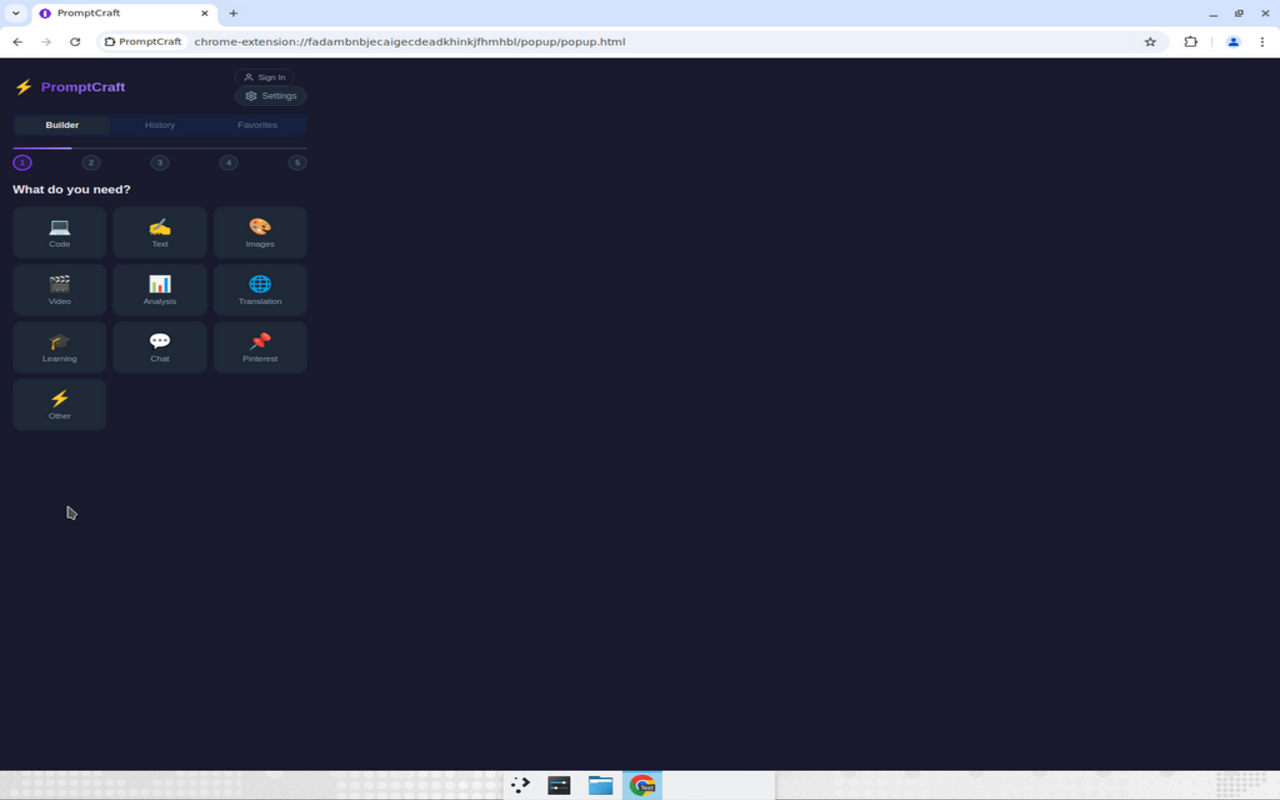Open a new browser tab
1280x800 pixels.
233,13
